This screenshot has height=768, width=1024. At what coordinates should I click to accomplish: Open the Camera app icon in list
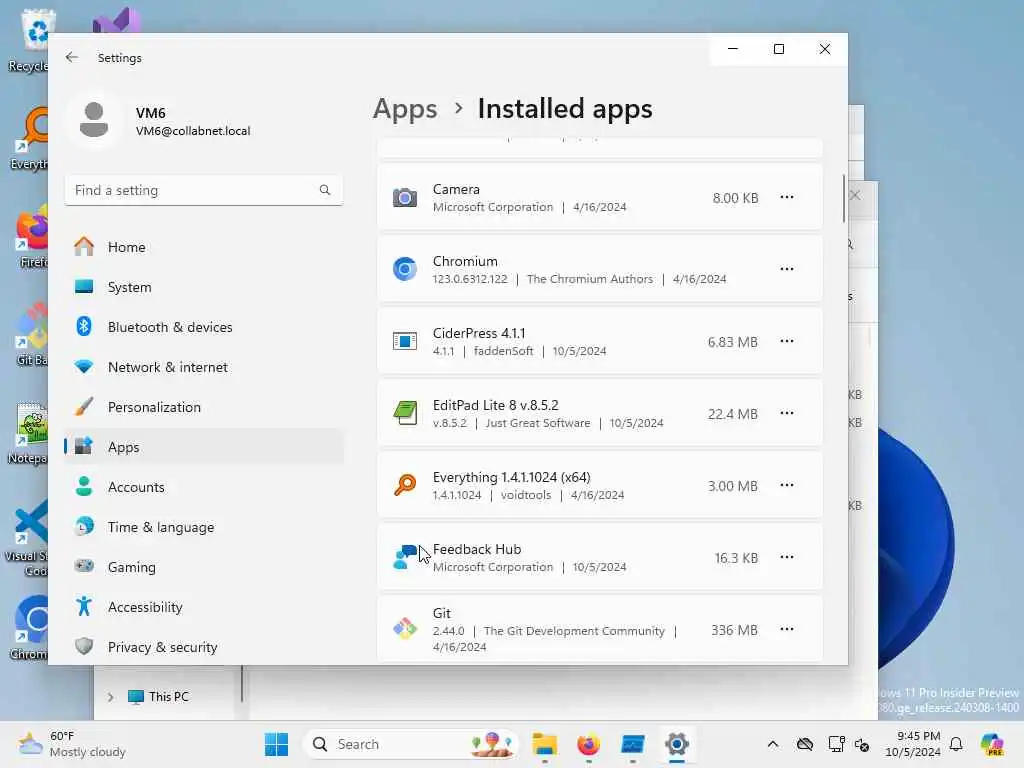405,197
